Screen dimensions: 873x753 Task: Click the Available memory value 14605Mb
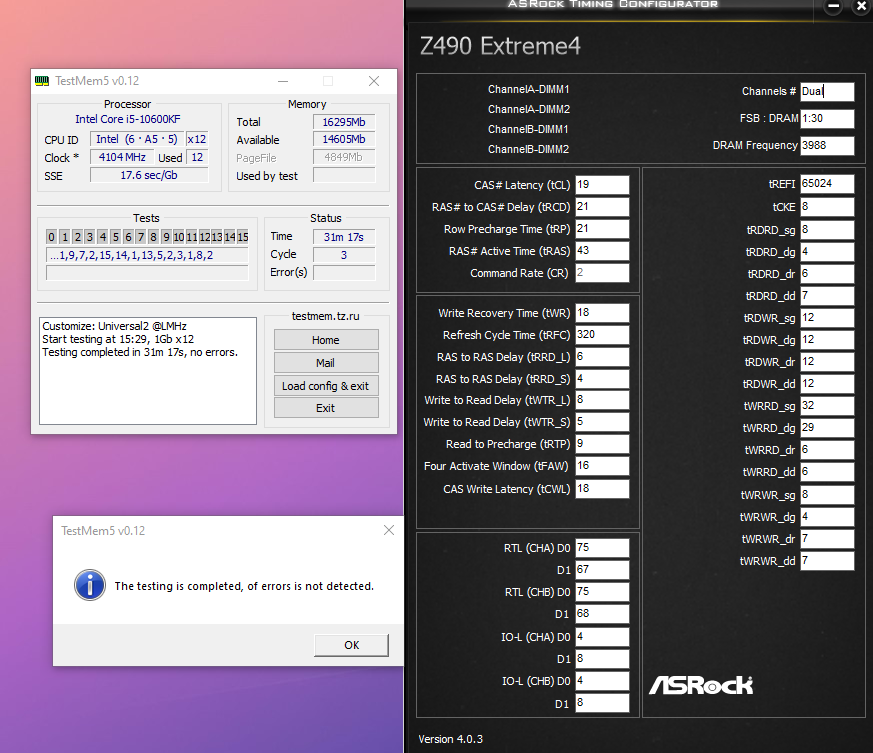[x=344, y=139]
